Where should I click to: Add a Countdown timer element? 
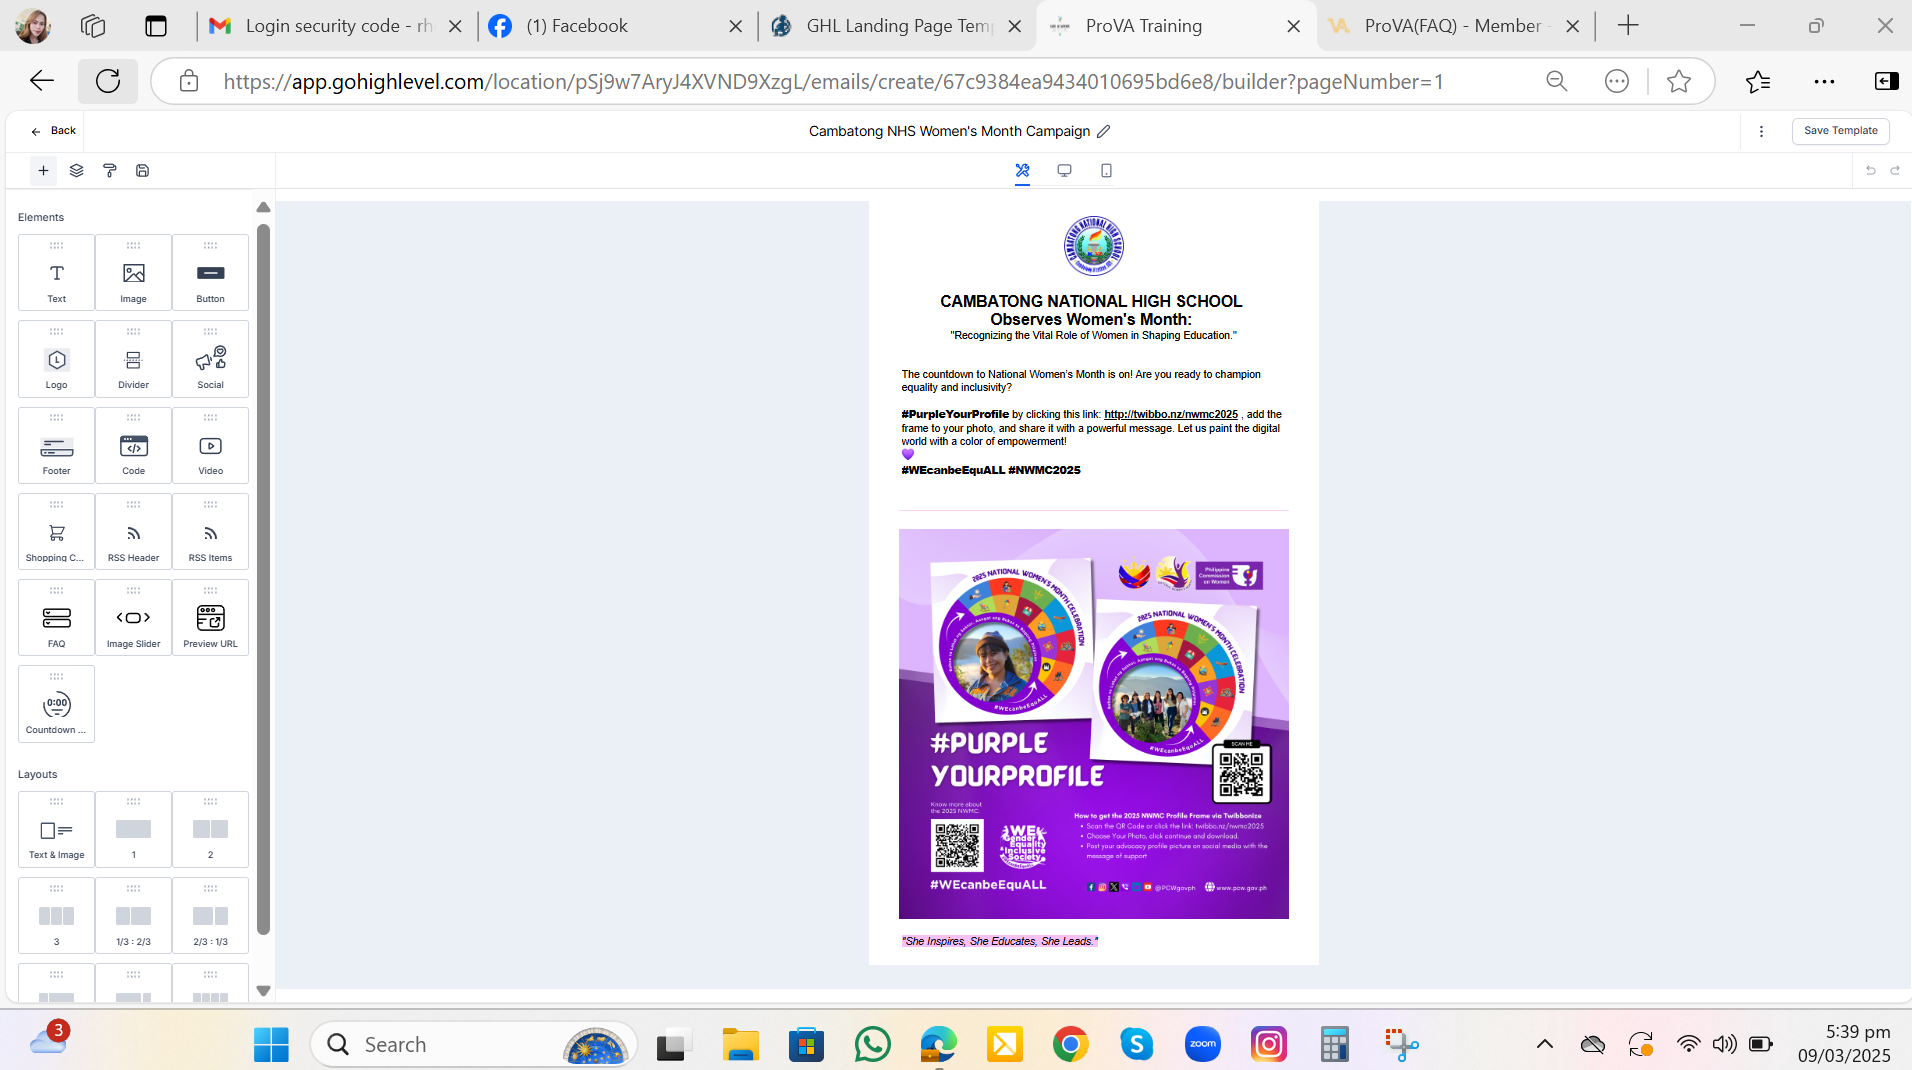pos(56,704)
